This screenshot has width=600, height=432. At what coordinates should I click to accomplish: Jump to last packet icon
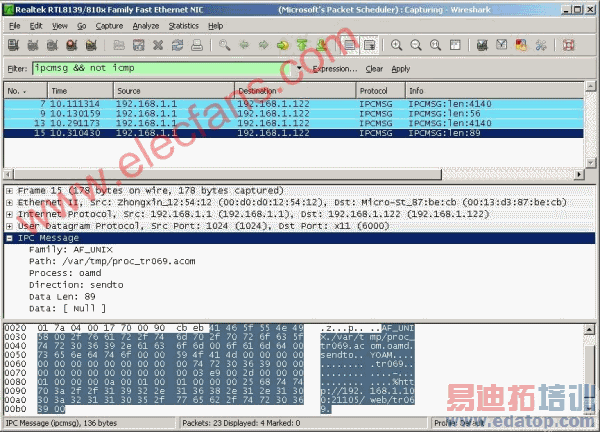(322, 45)
